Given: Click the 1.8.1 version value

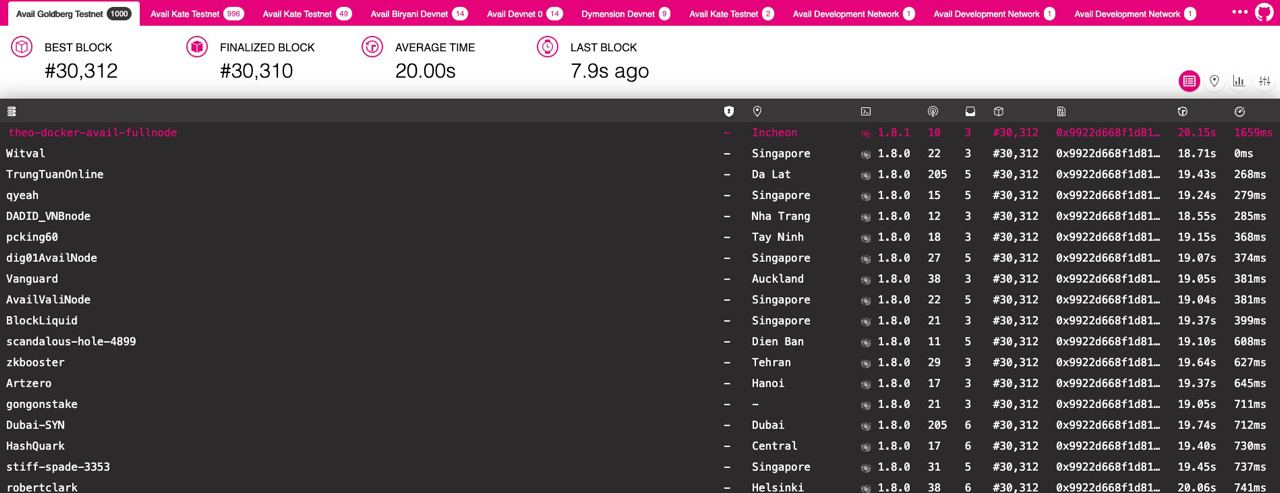Looking at the screenshot, I should pos(894,133).
